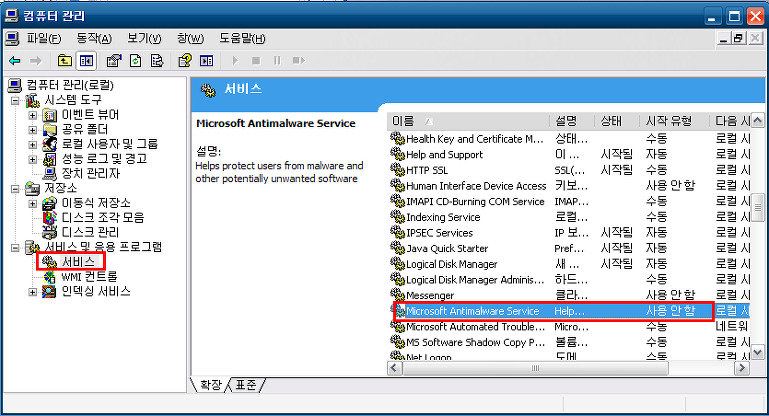Expand the 공유 폴더 node
Viewport: 769px width, 416px height.
point(32,130)
